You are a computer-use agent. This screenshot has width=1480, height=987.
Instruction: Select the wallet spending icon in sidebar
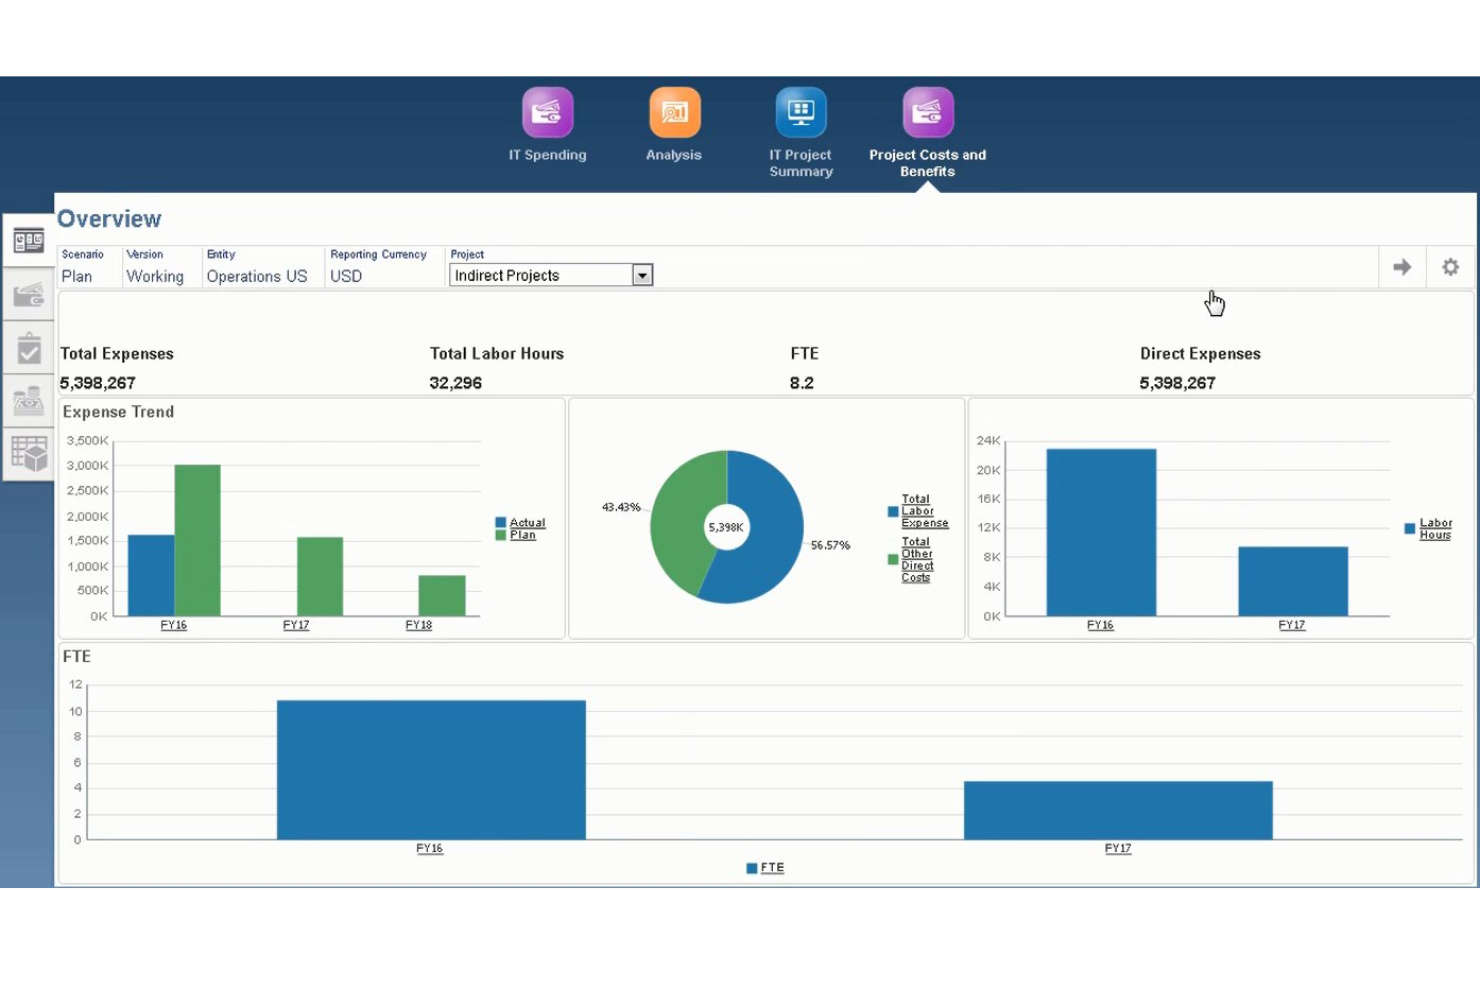coord(28,293)
